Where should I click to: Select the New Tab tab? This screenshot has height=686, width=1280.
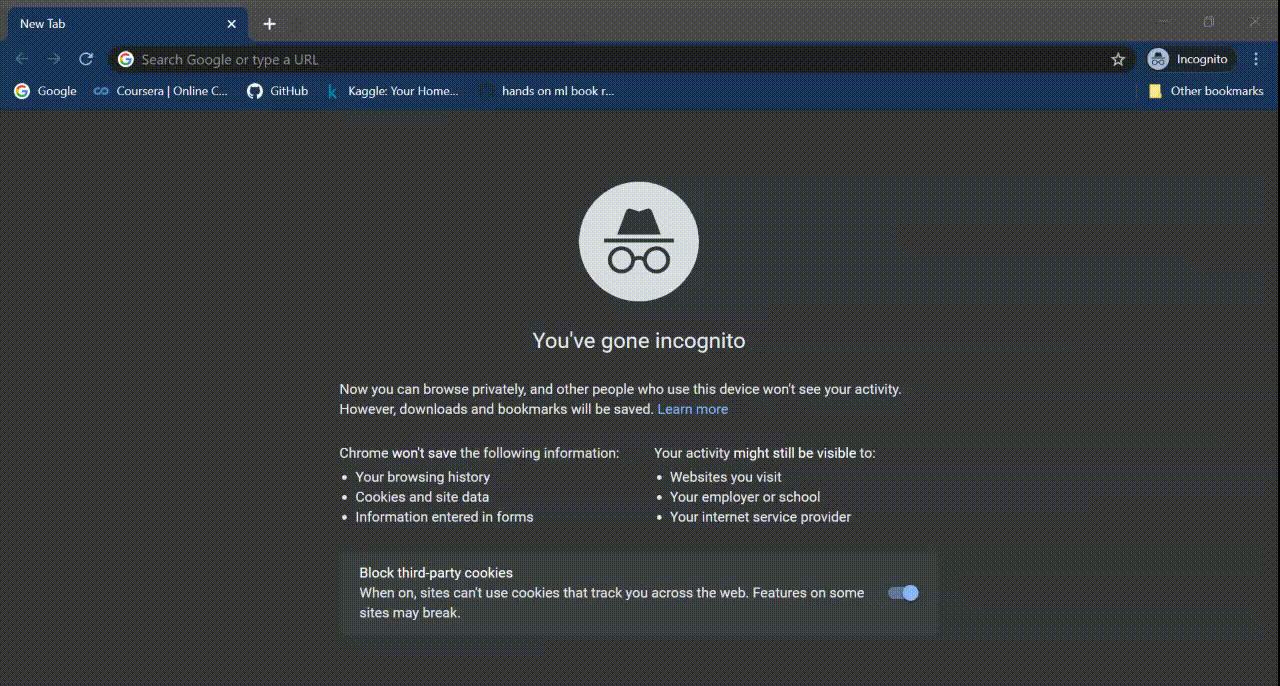[x=110, y=24]
